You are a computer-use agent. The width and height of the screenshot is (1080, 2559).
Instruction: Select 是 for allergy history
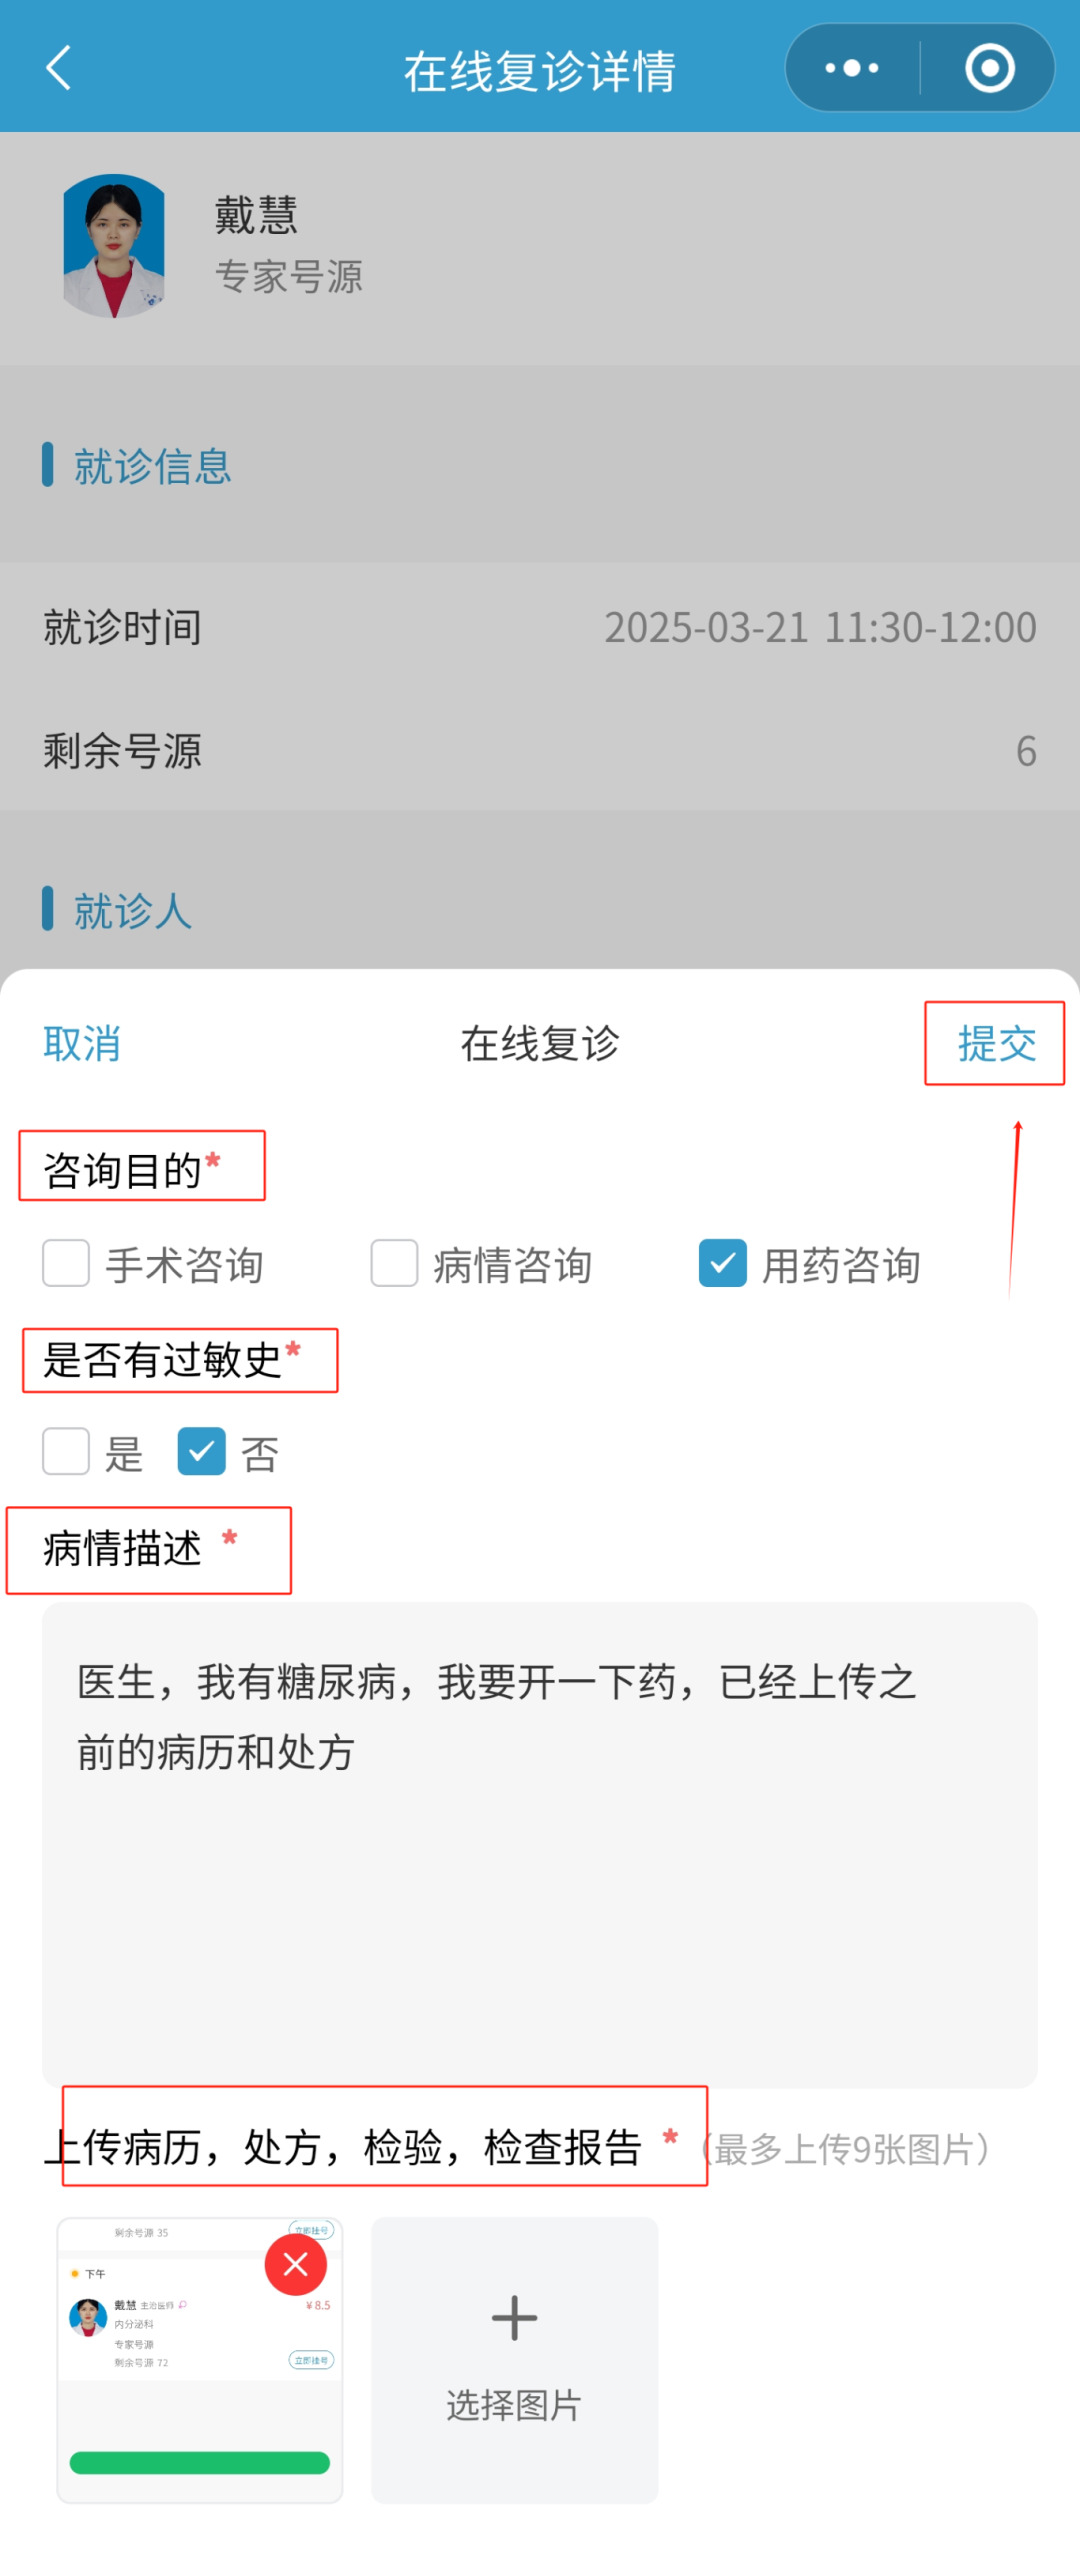click(x=66, y=1451)
